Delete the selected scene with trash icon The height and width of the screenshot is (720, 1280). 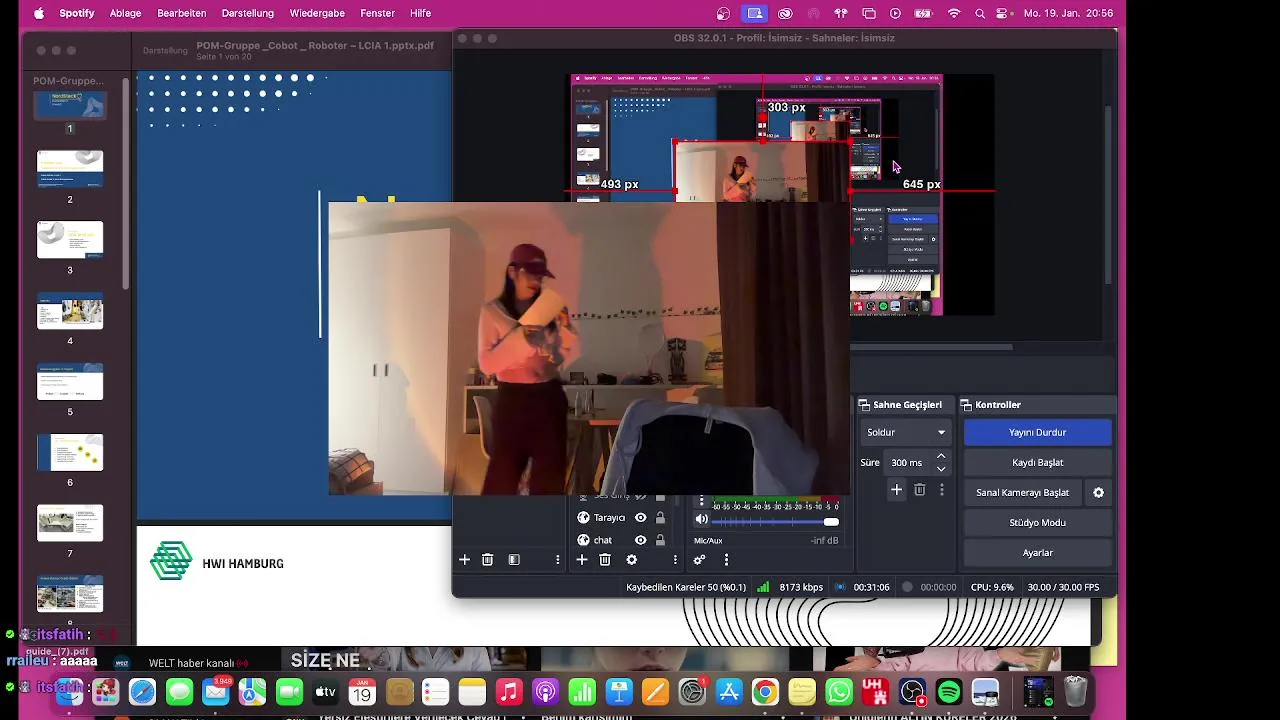[487, 560]
